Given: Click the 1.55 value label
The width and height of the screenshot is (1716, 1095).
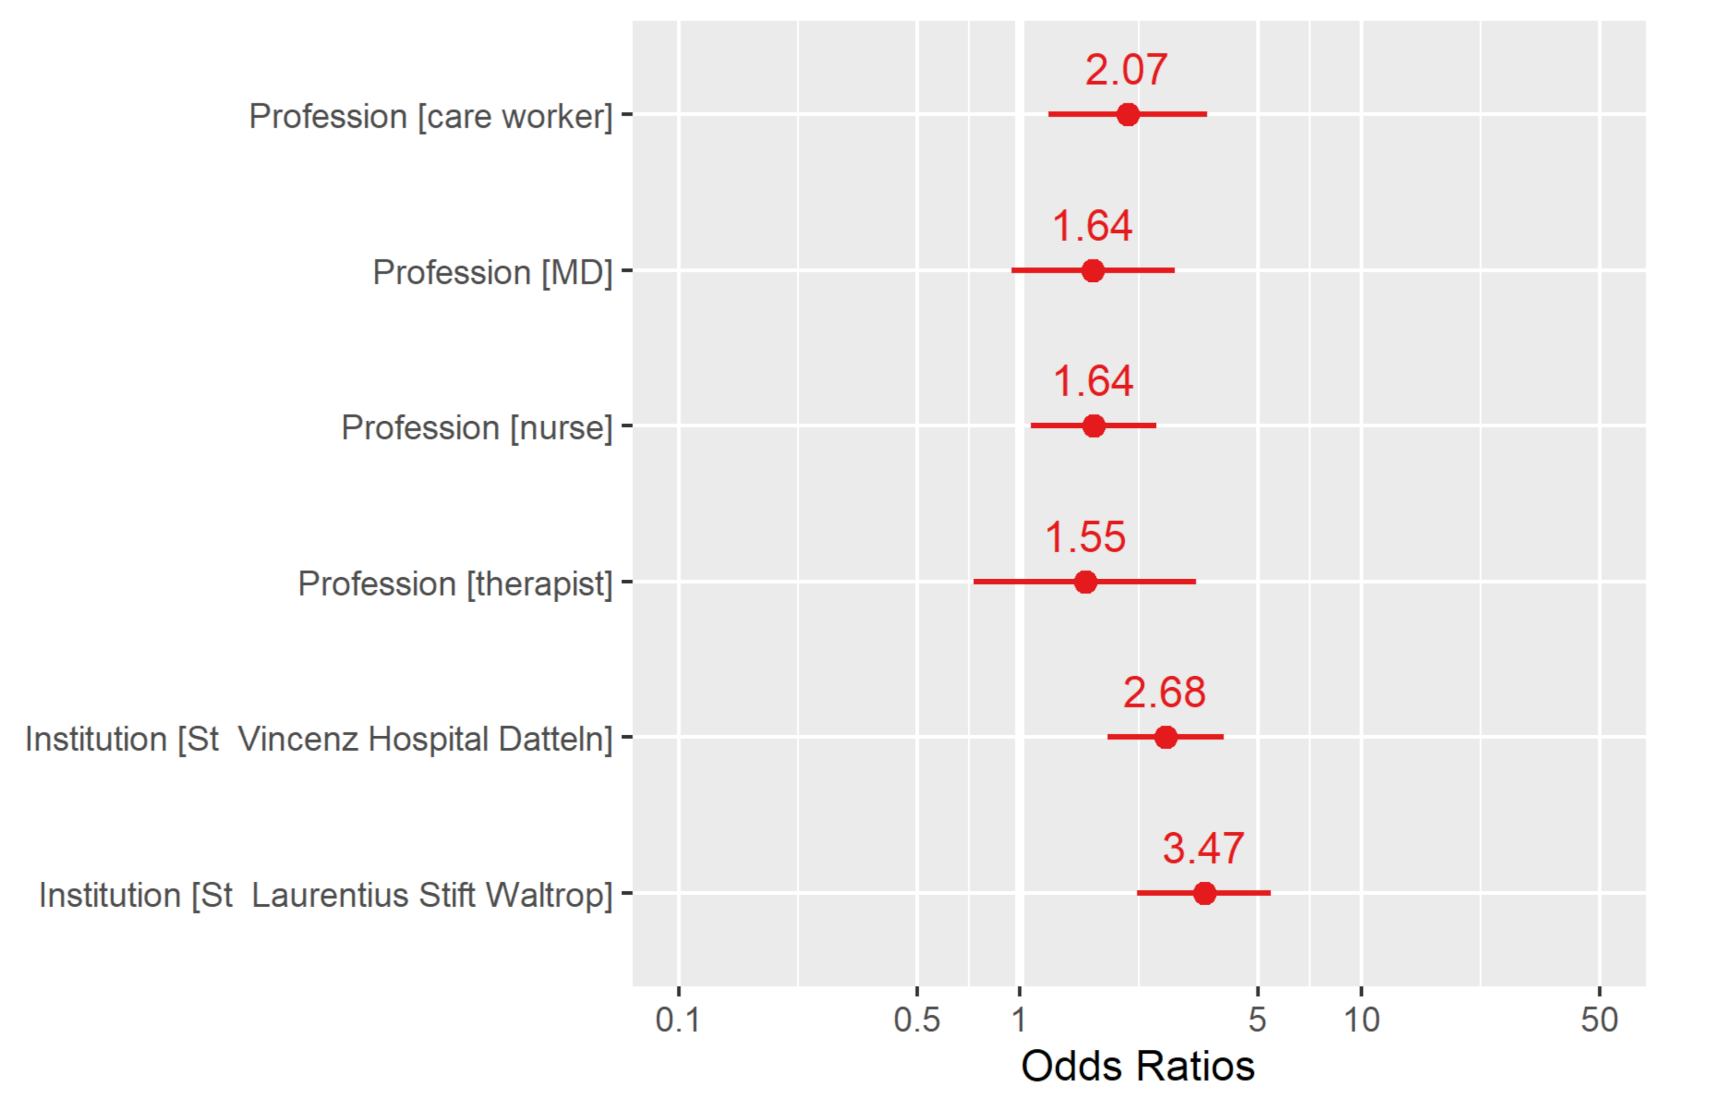Looking at the screenshot, I should pos(1085,537).
